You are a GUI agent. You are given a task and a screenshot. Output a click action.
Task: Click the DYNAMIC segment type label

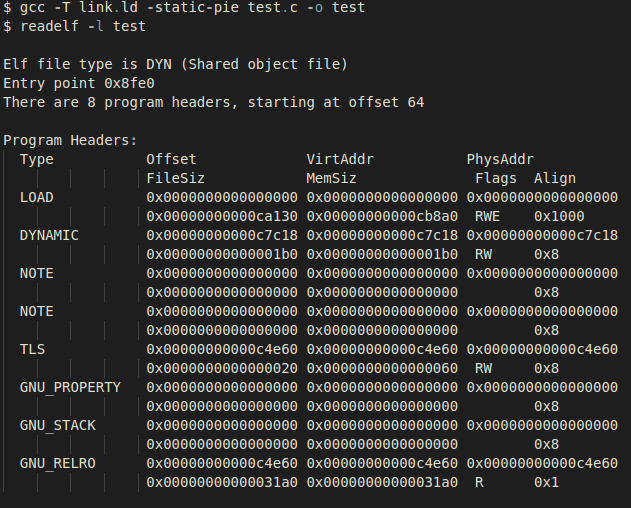coord(49,235)
